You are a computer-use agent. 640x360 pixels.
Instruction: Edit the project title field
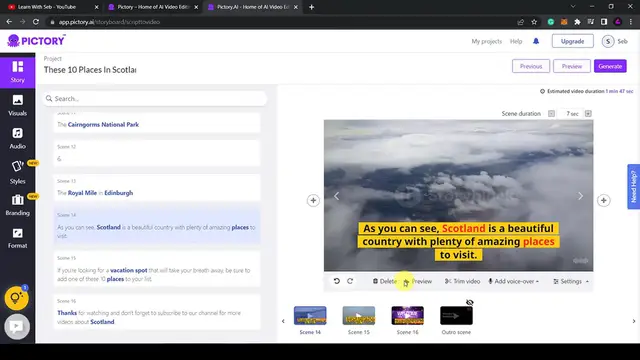(x=90, y=70)
